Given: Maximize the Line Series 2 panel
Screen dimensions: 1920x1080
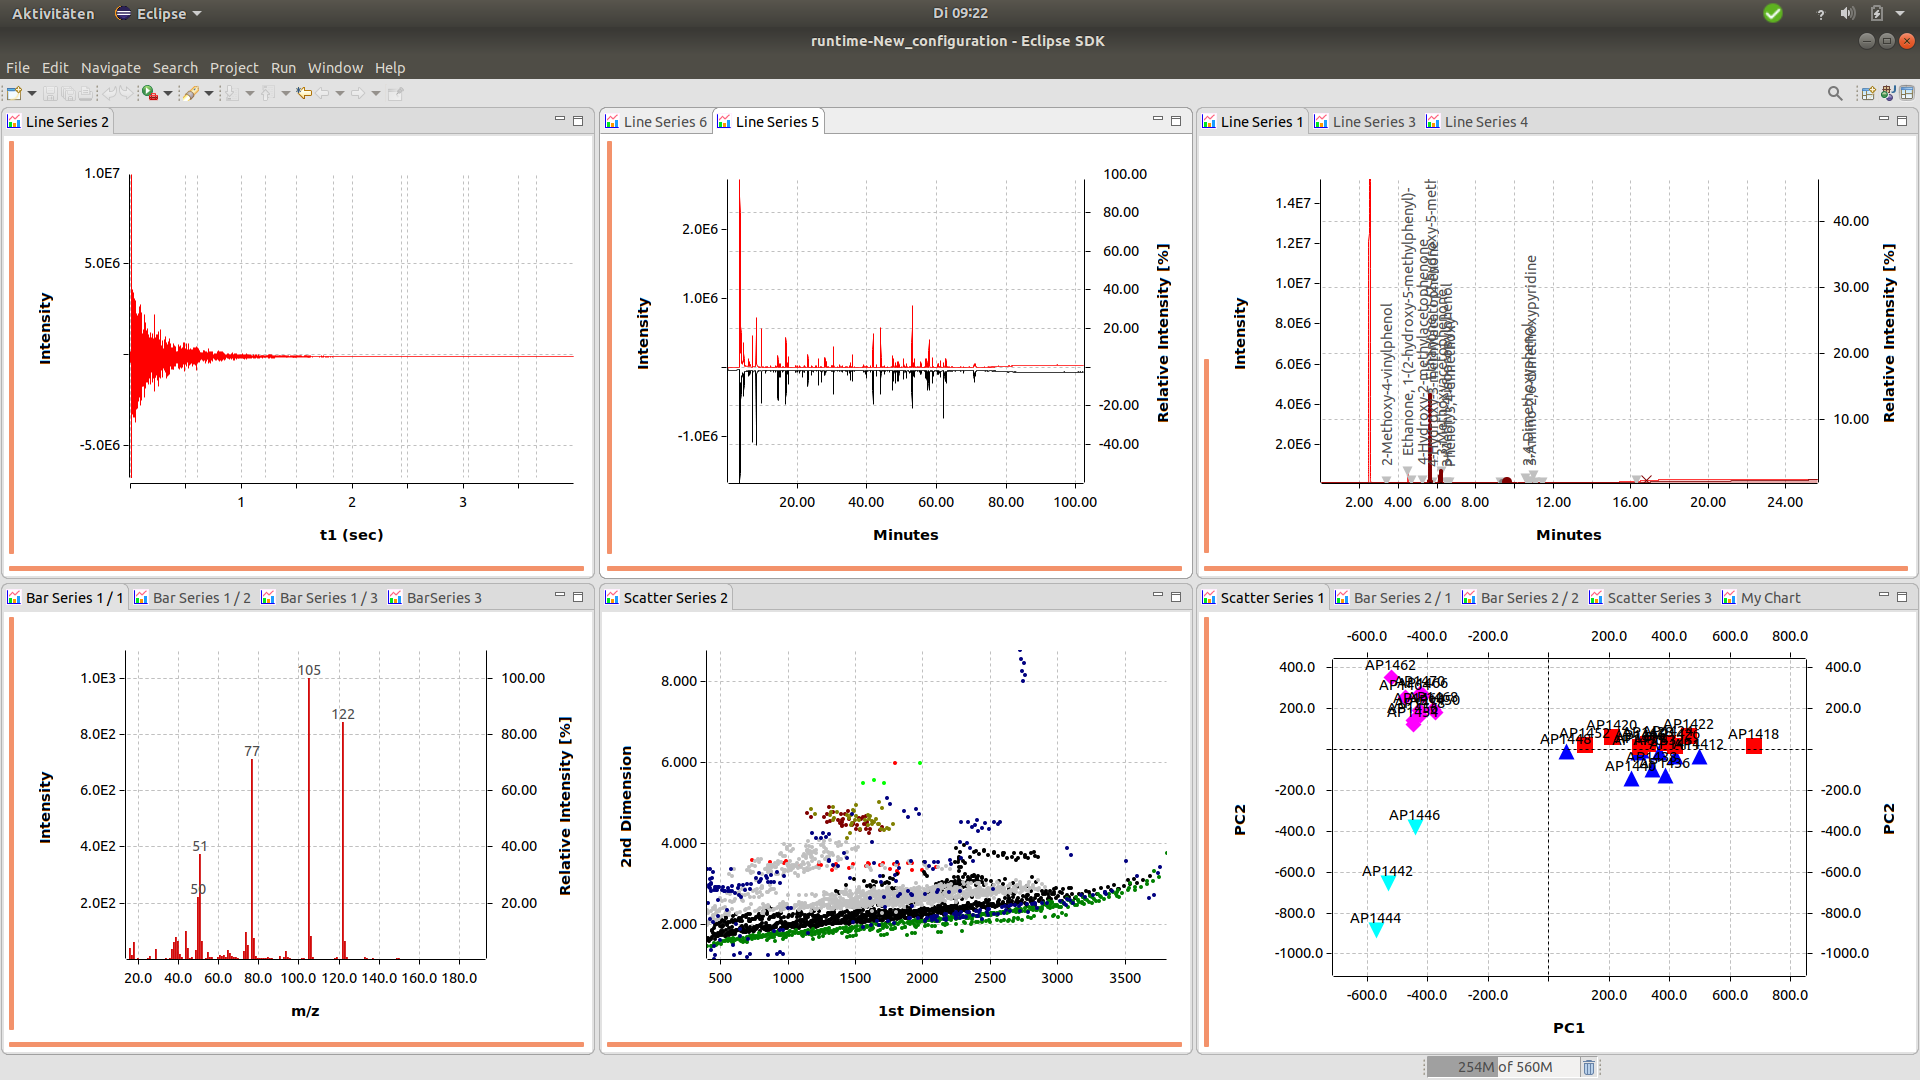Looking at the screenshot, I should (x=578, y=121).
